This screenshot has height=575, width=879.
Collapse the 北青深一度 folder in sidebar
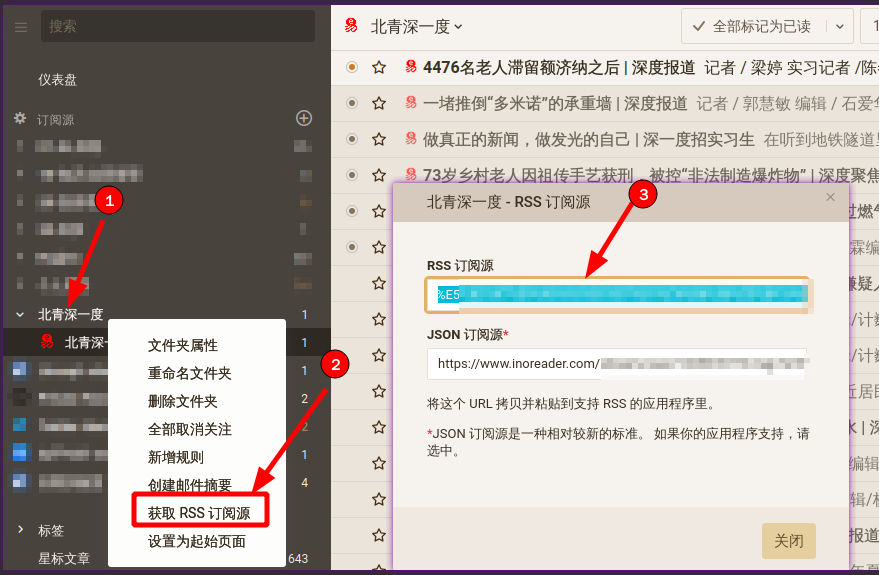point(20,315)
